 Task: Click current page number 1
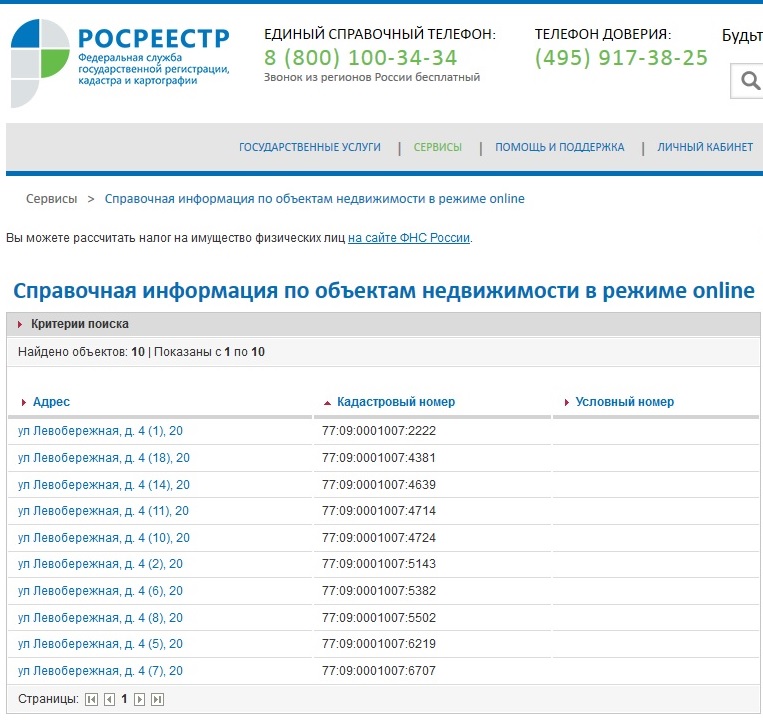tap(125, 700)
